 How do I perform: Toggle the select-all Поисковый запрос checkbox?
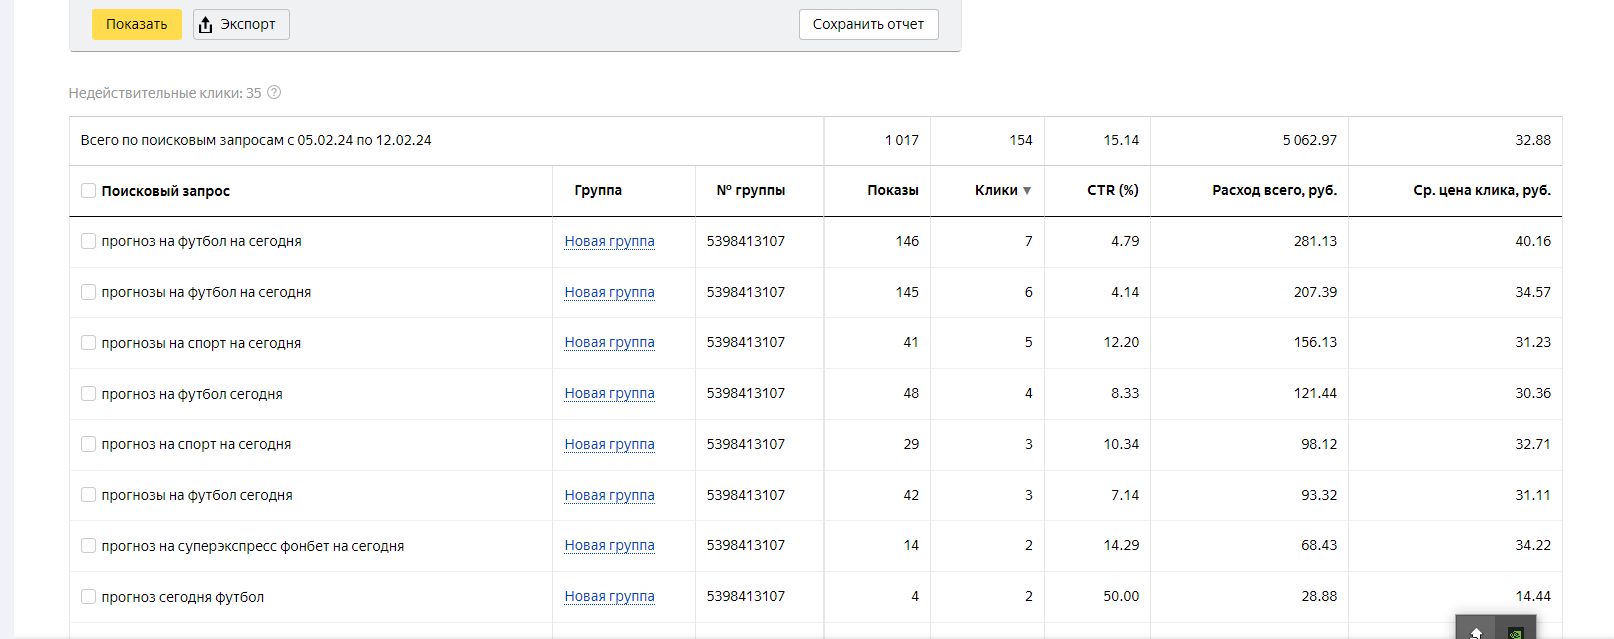click(x=88, y=191)
